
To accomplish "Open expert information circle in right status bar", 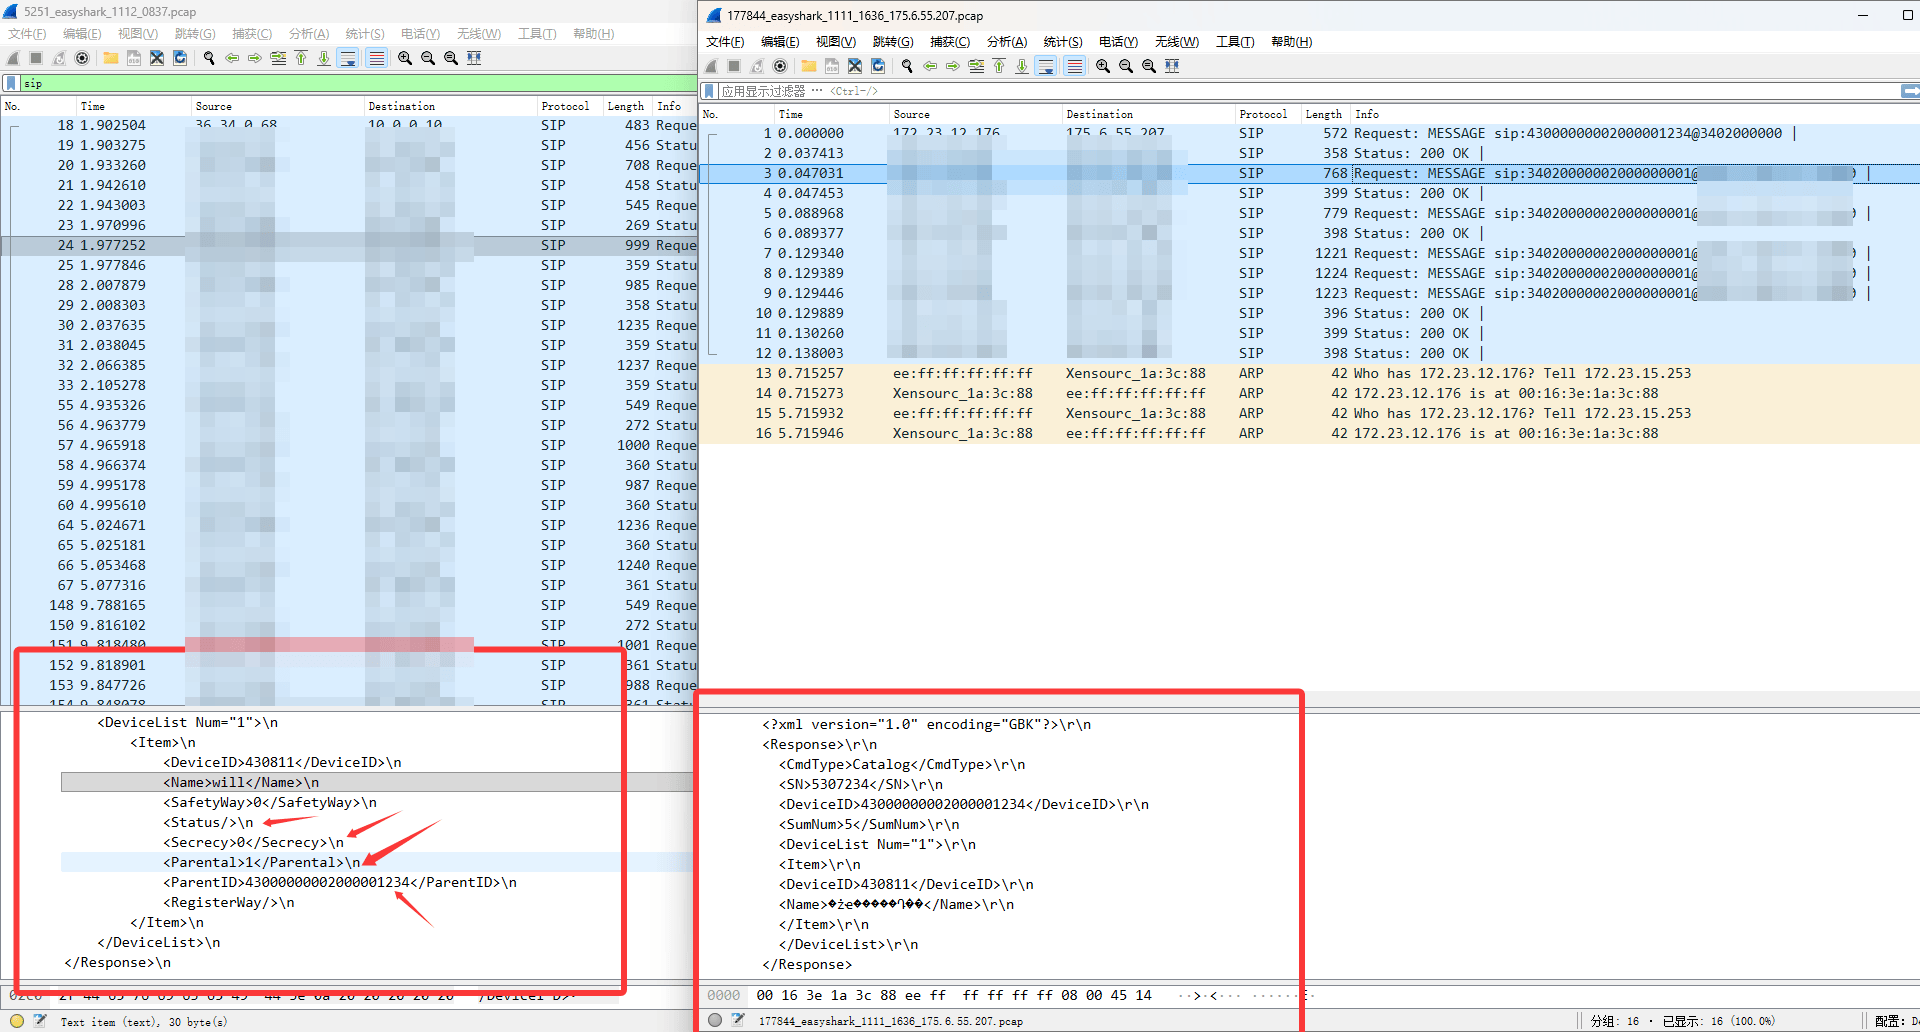I will (715, 1020).
